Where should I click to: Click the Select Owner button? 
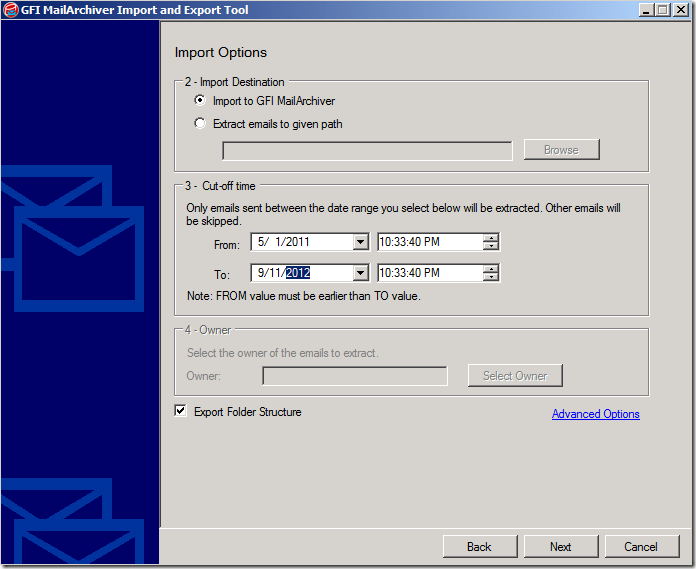pos(515,375)
